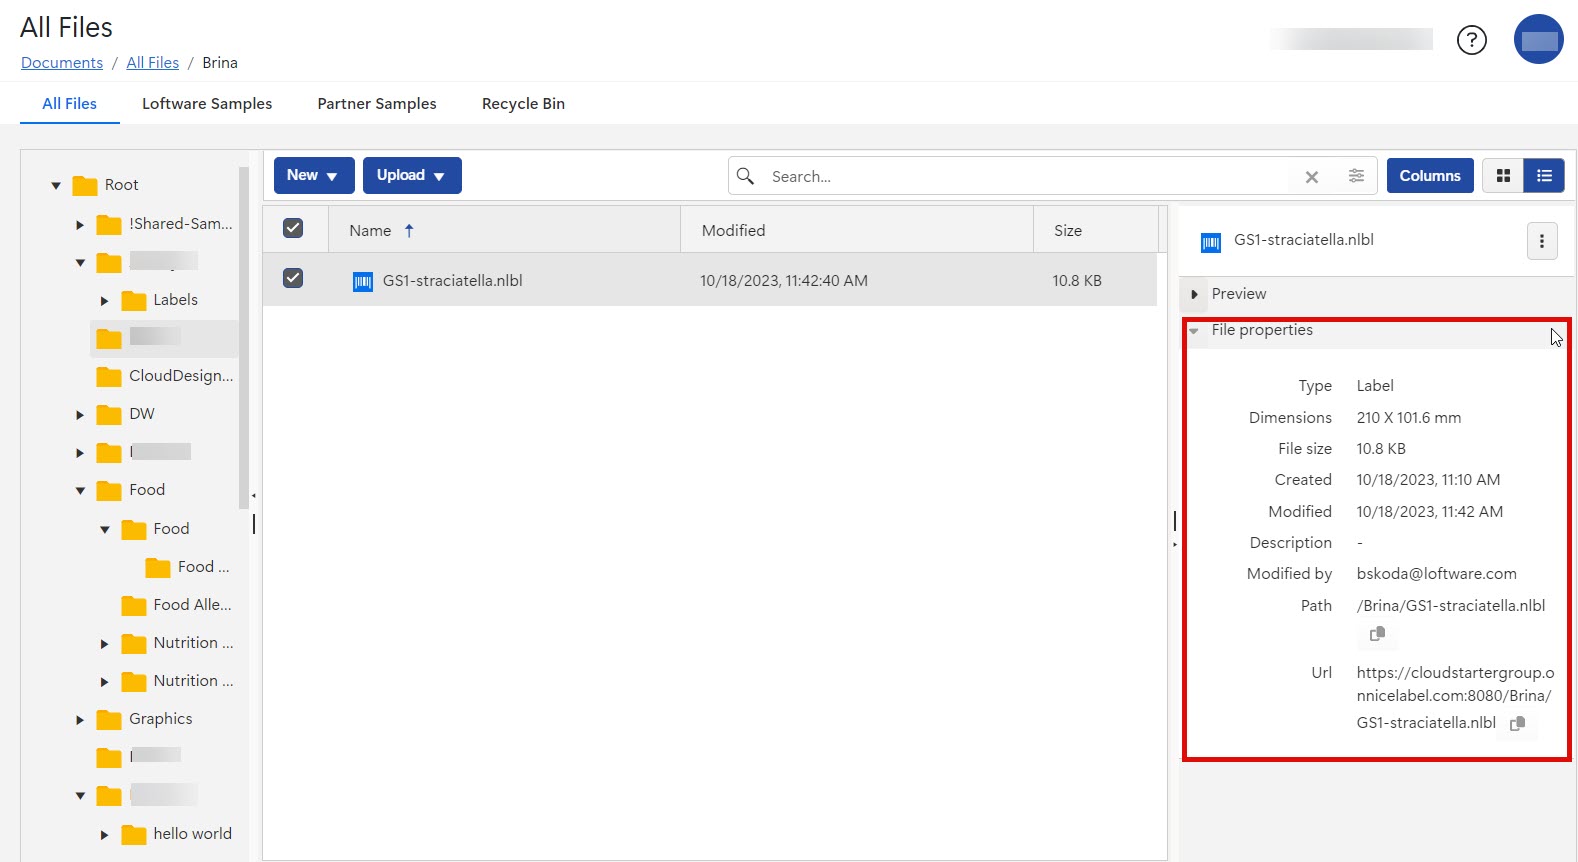Click the Columns button

click(x=1429, y=176)
